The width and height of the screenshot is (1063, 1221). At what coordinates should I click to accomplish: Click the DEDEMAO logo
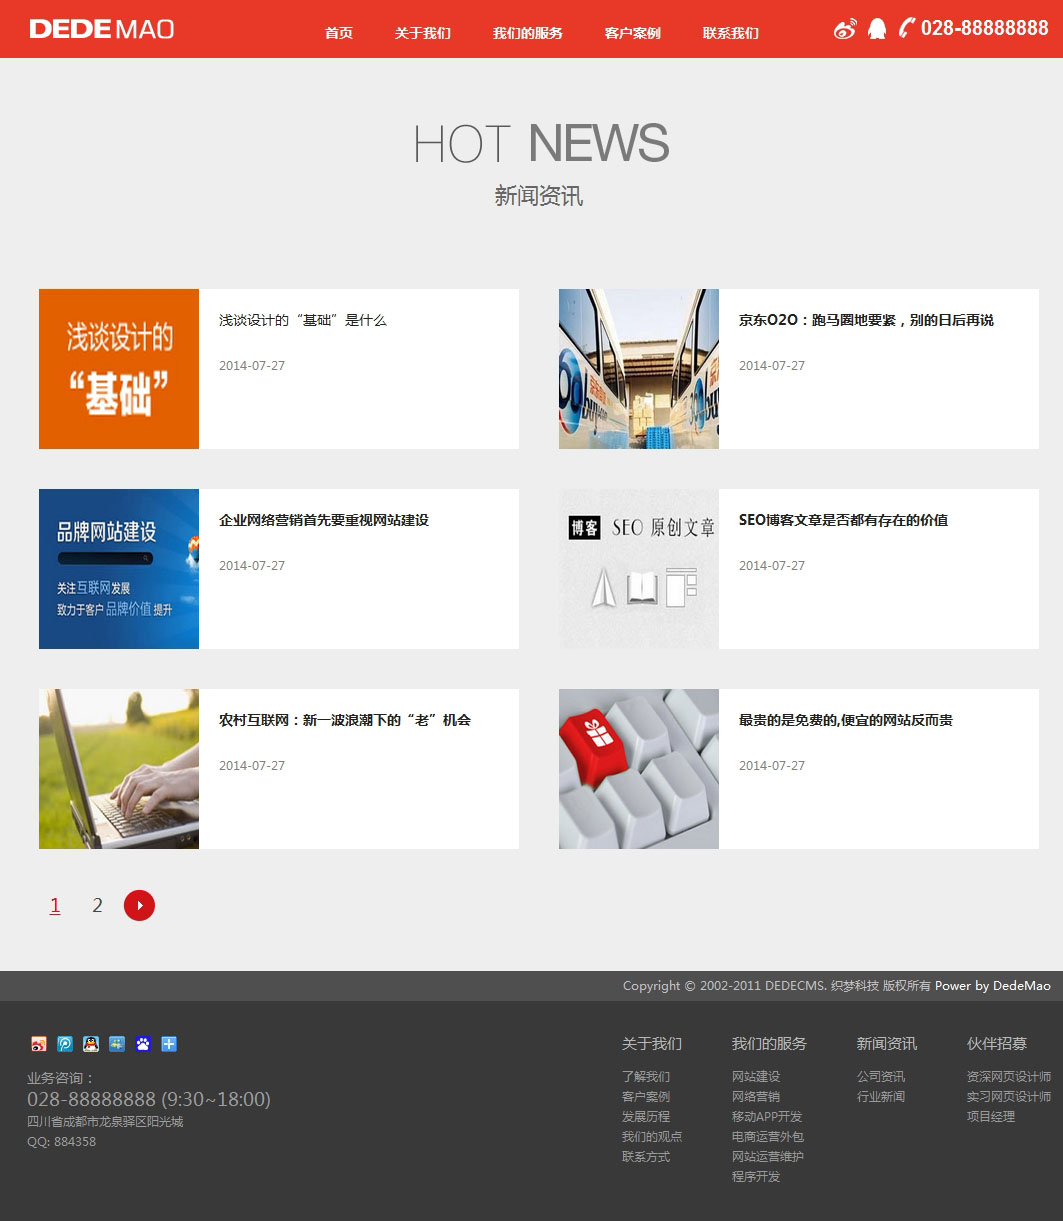tap(102, 29)
